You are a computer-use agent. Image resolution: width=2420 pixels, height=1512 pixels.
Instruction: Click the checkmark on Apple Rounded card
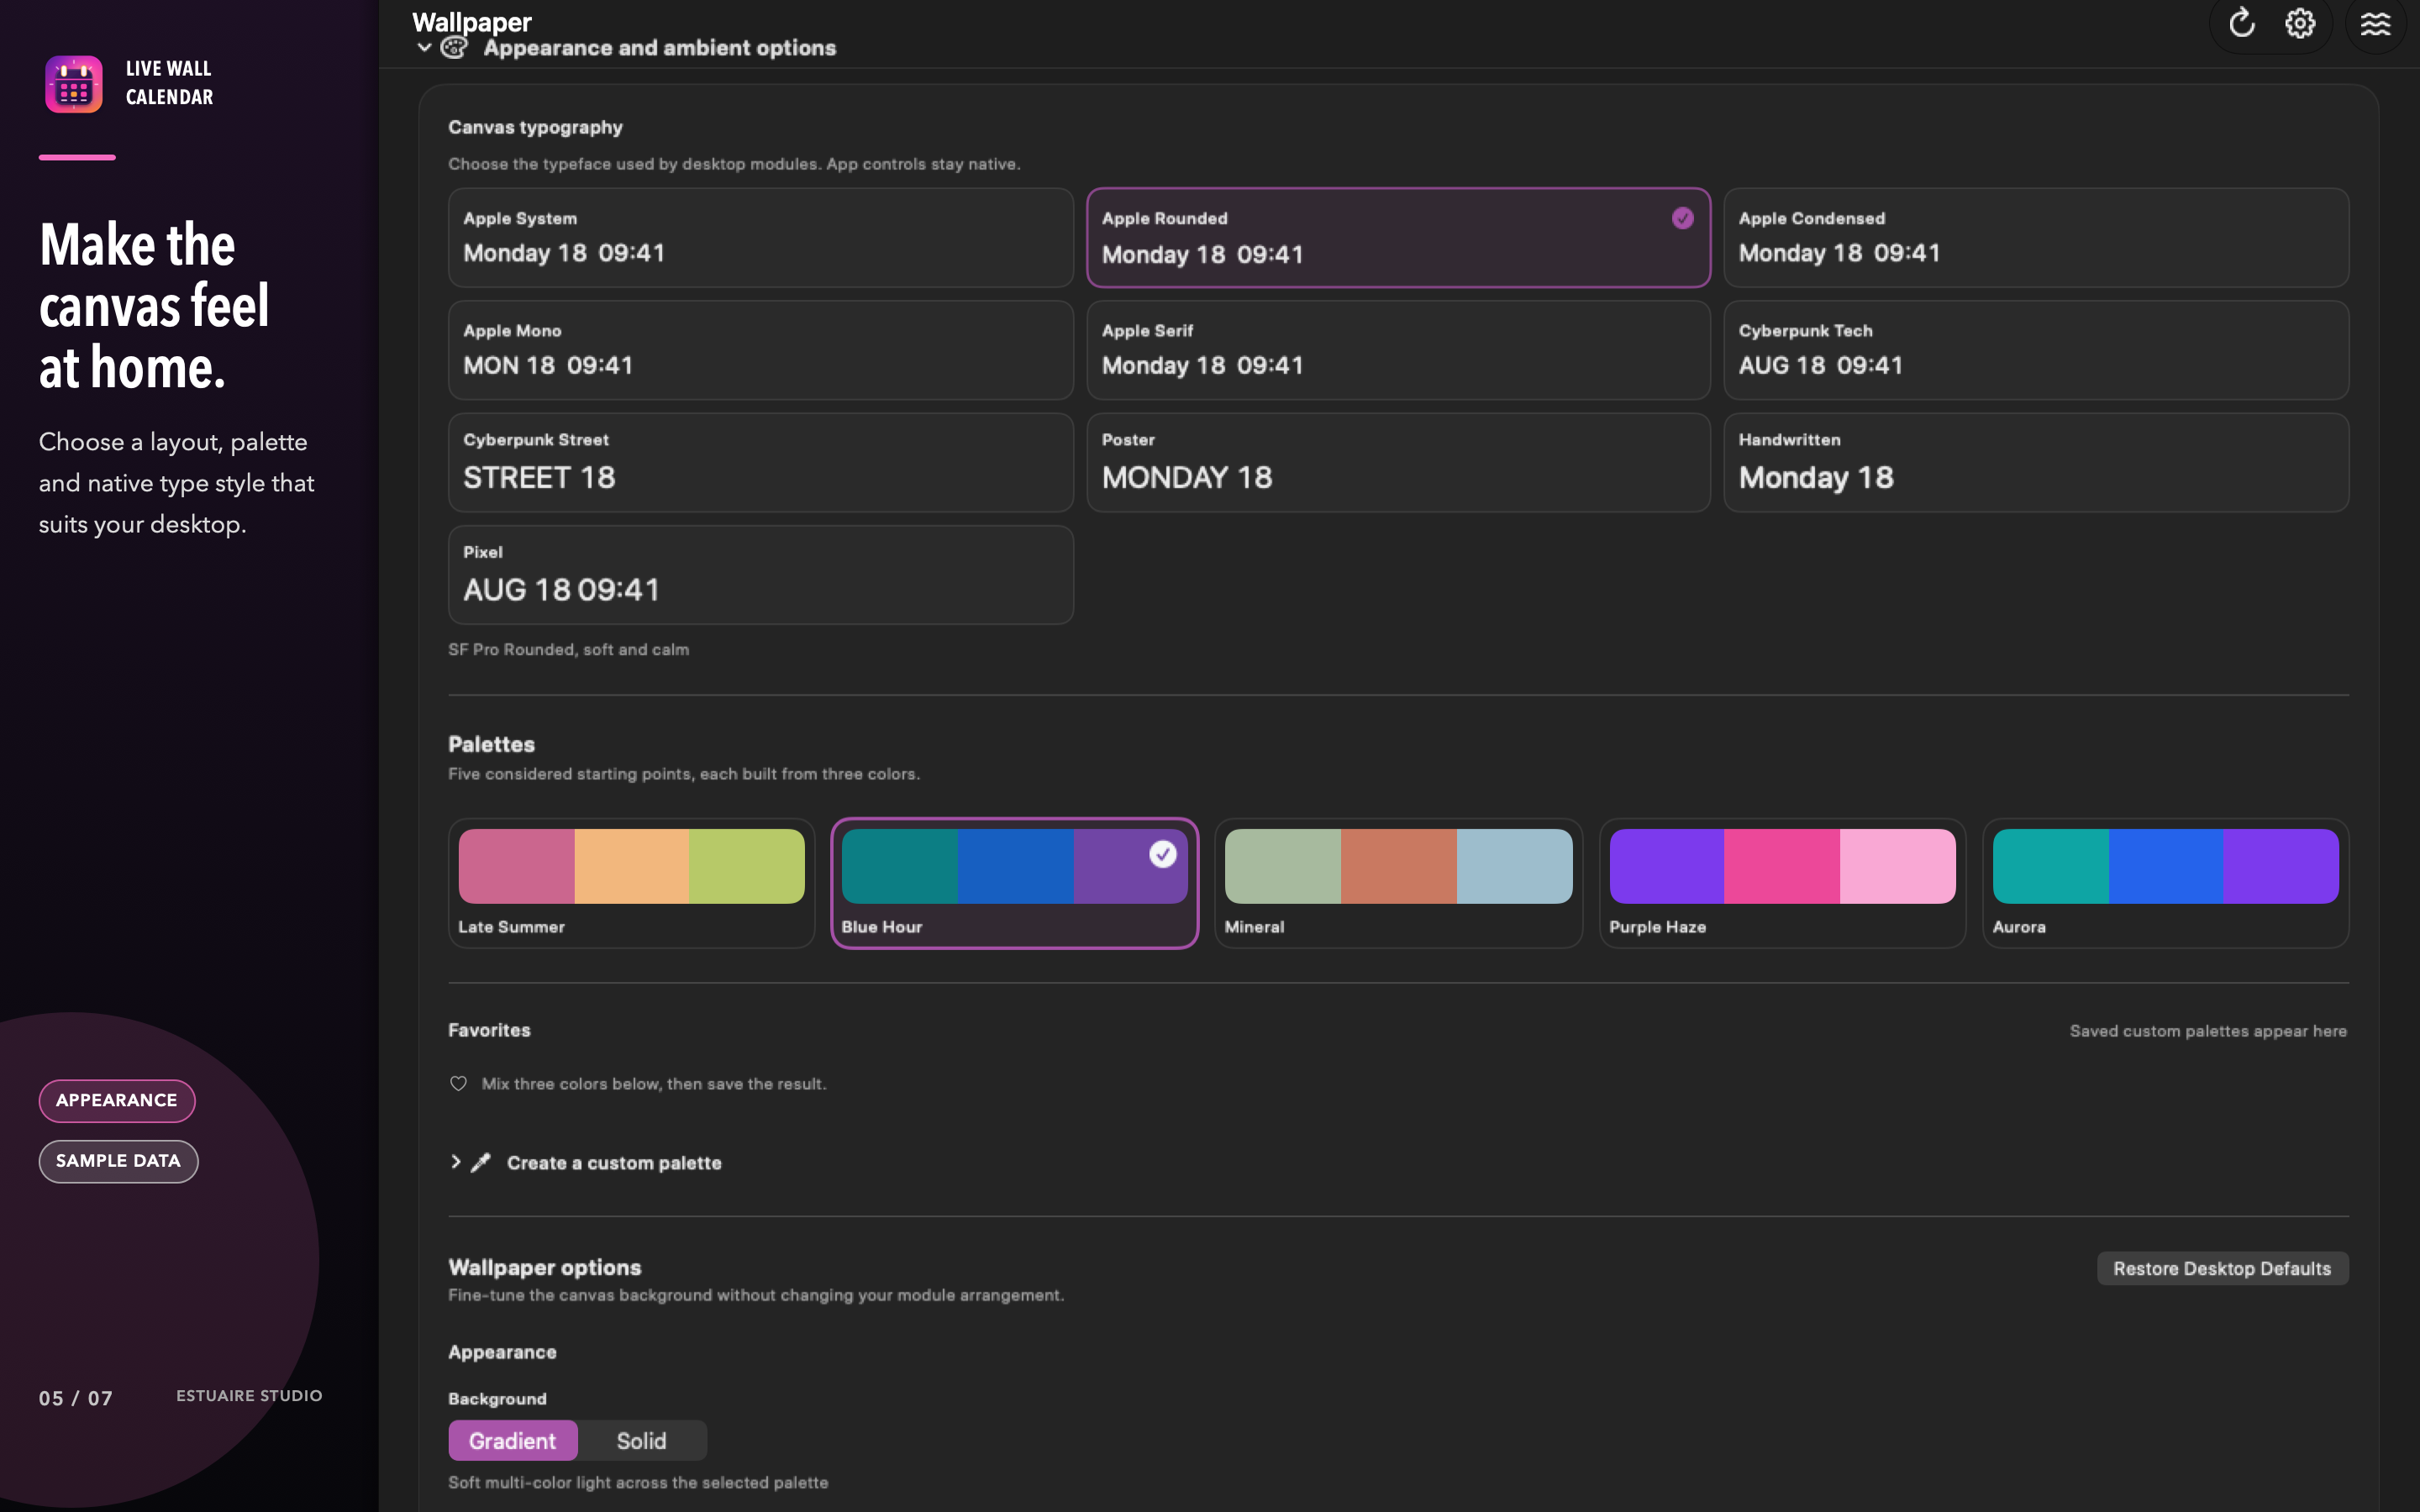(1682, 218)
